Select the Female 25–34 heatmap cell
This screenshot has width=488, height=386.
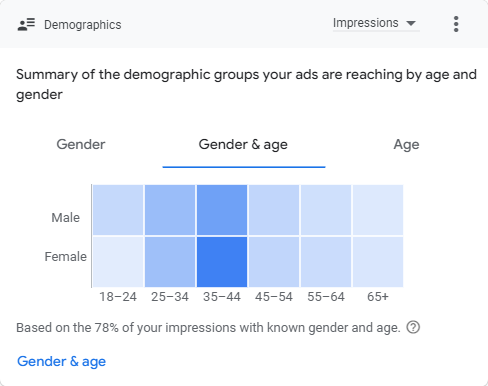170,262
